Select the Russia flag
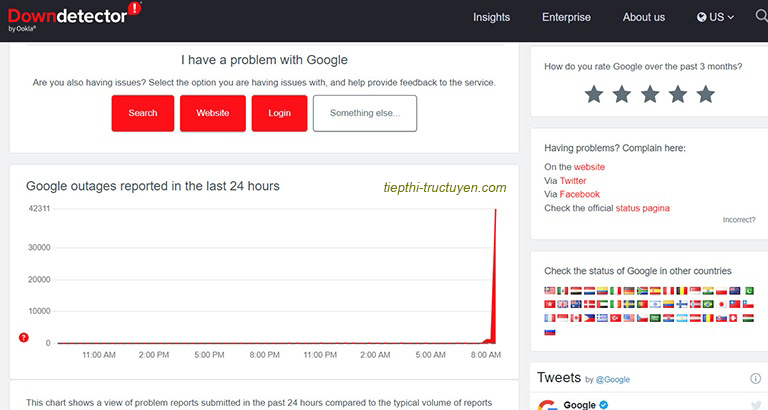Viewport: 768px width, 410px height. tap(550, 332)
